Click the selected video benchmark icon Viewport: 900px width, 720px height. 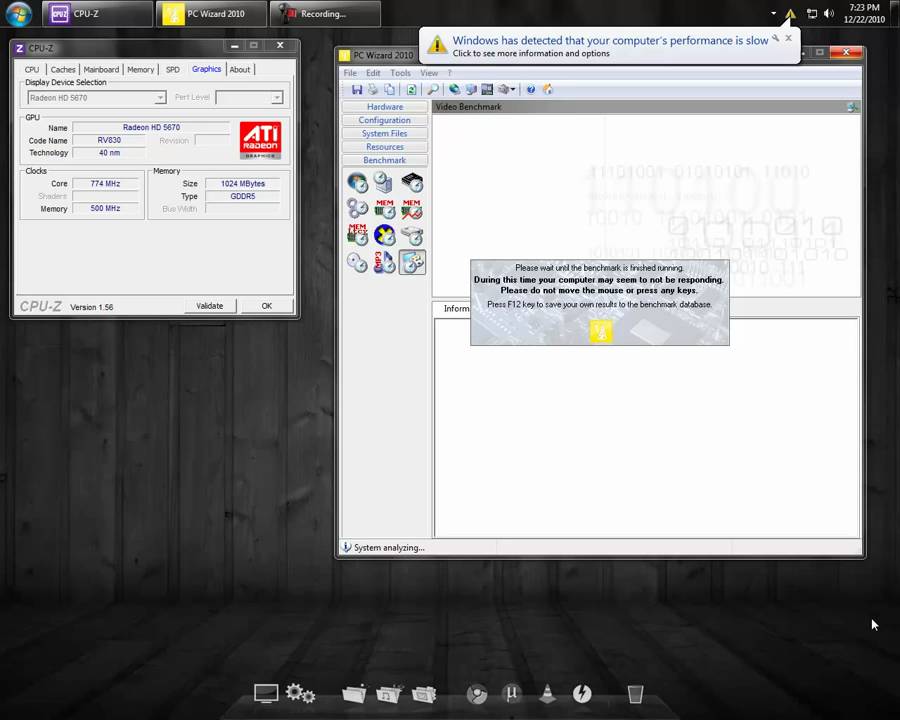point(412,262)
